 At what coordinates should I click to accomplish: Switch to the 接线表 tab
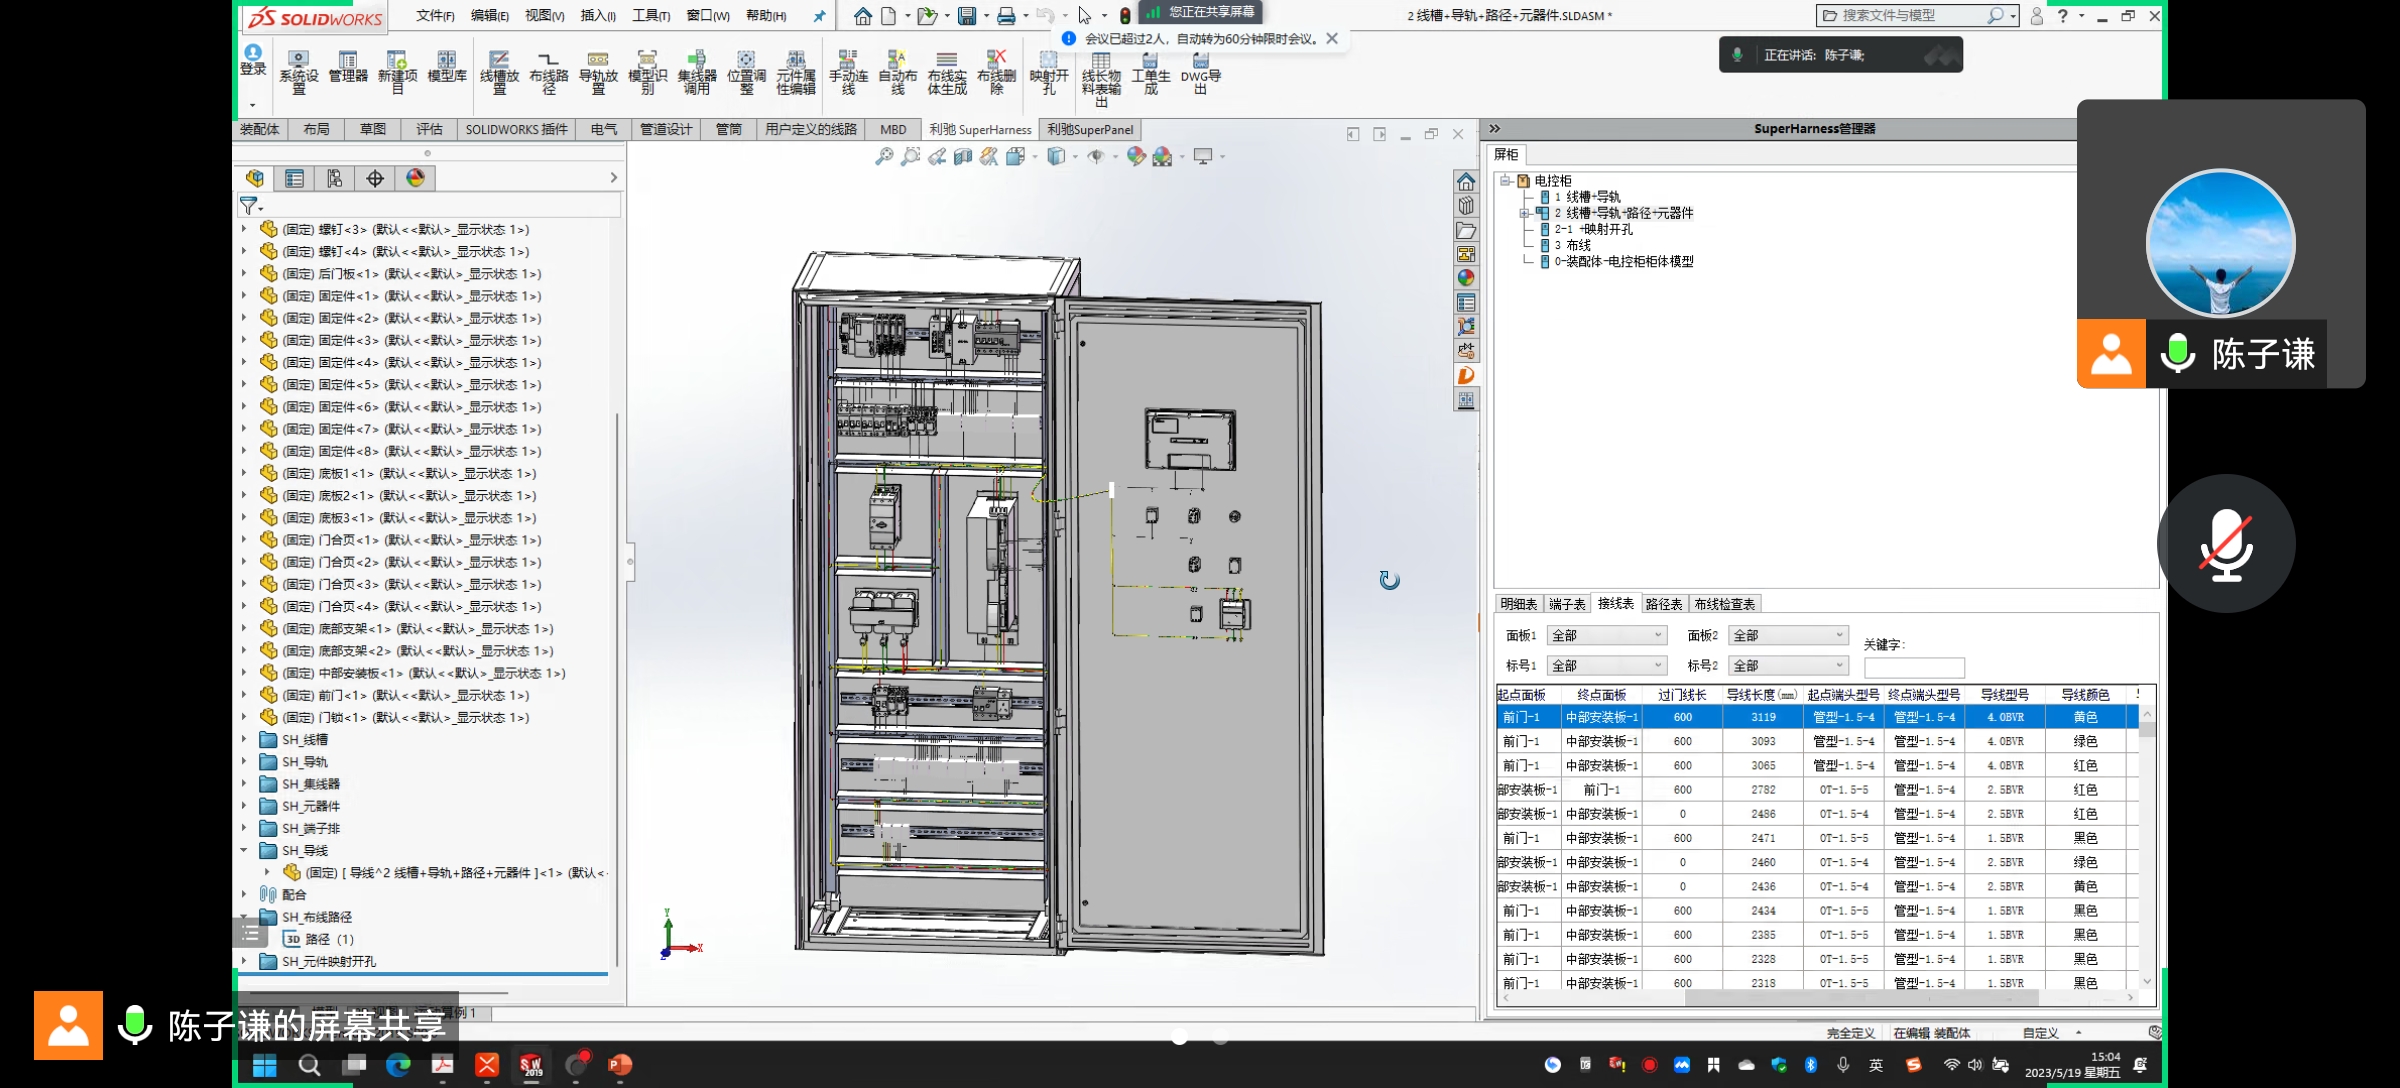(1618, 603)
